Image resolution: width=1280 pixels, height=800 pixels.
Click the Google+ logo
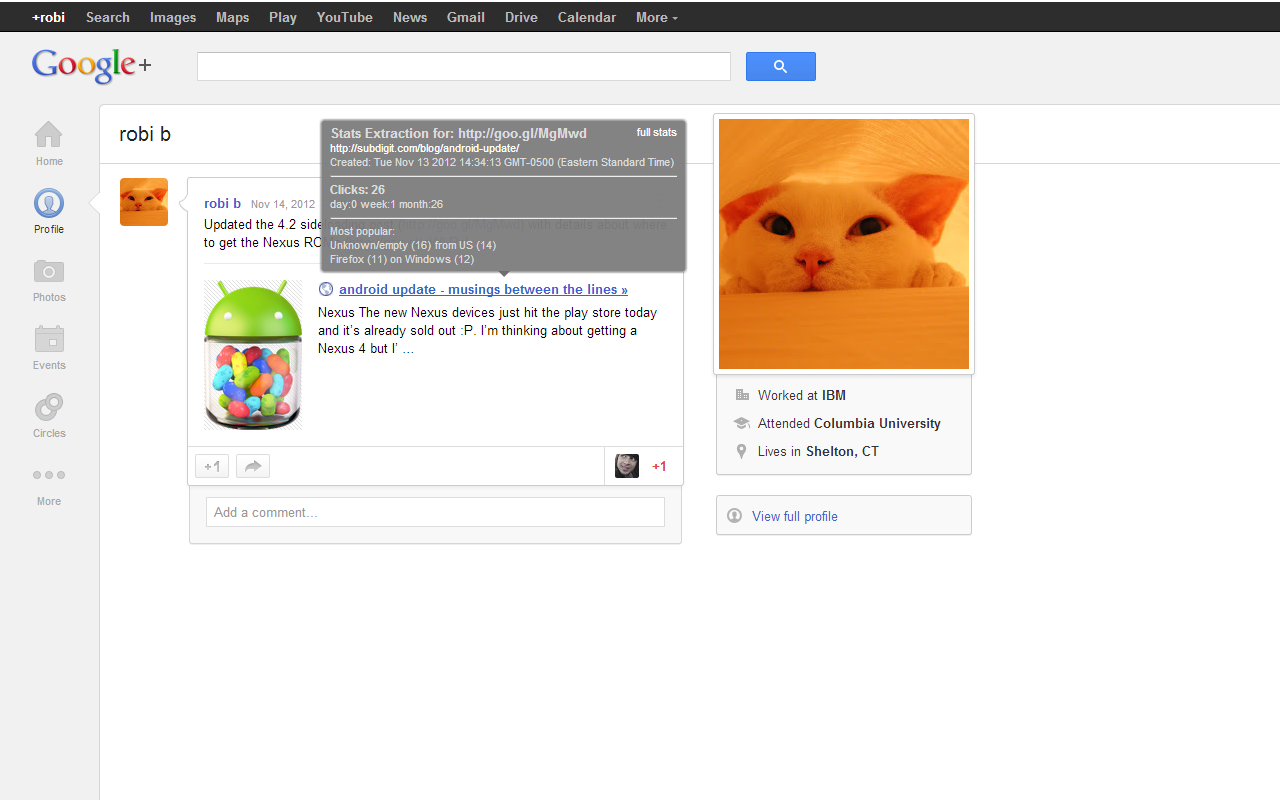tap(91, 65)
